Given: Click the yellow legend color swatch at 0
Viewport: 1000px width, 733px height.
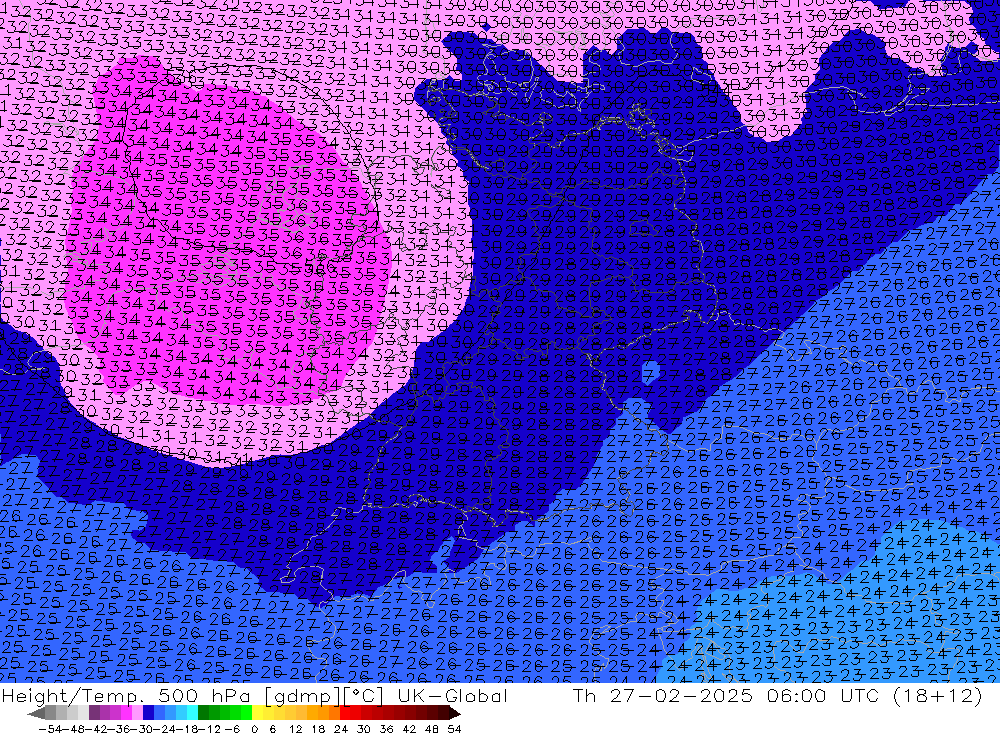Looking at the screenshot, I should pyautogui.click(x=258, y=713).
